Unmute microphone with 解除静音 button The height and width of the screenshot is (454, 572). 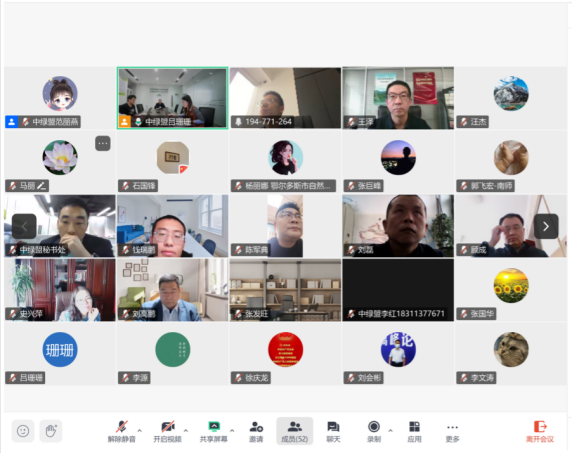(x=121, y=431)
